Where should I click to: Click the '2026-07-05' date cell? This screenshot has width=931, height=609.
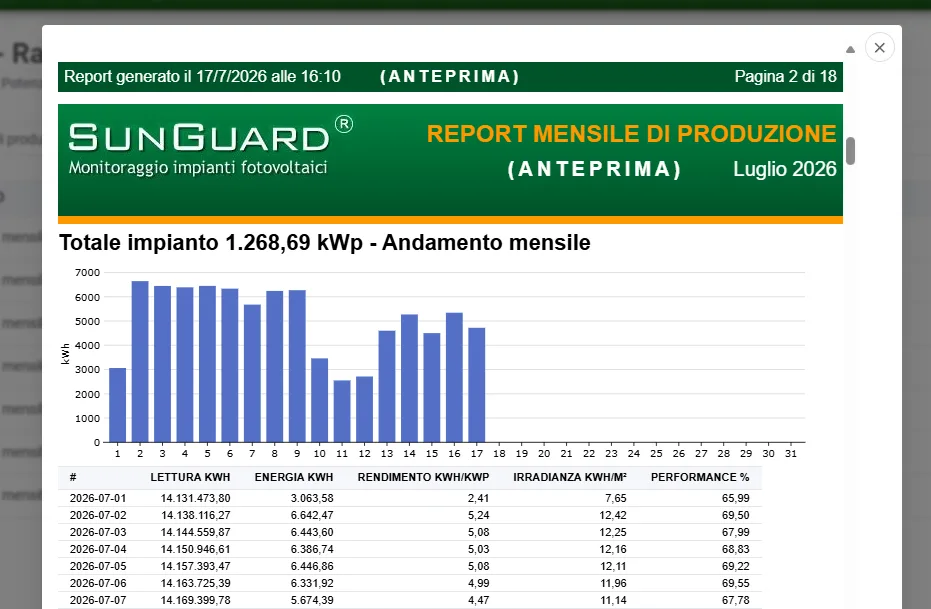pos(98,566)
